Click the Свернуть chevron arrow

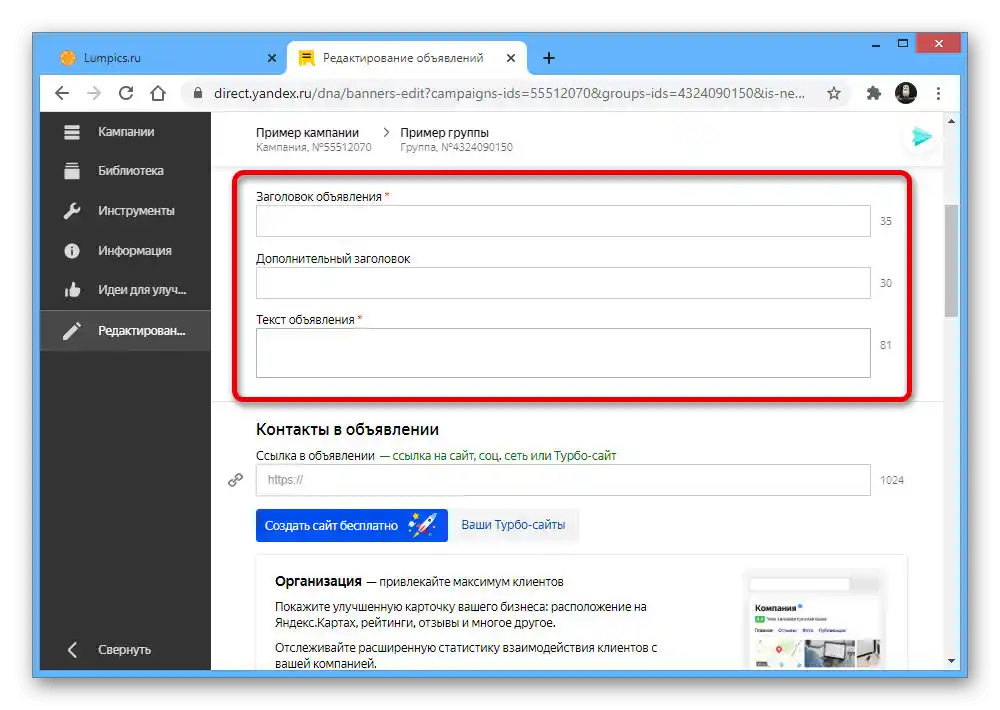click(72, 649)
